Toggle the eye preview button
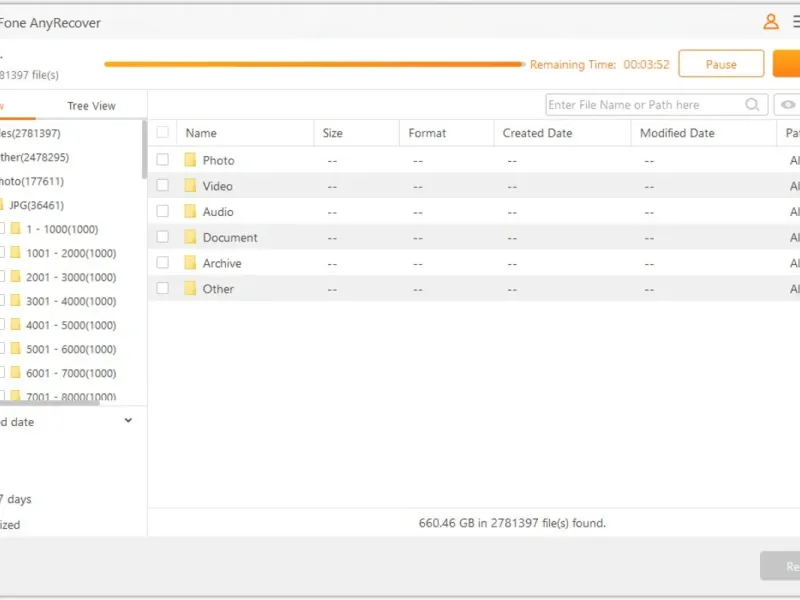 point(787,105)
